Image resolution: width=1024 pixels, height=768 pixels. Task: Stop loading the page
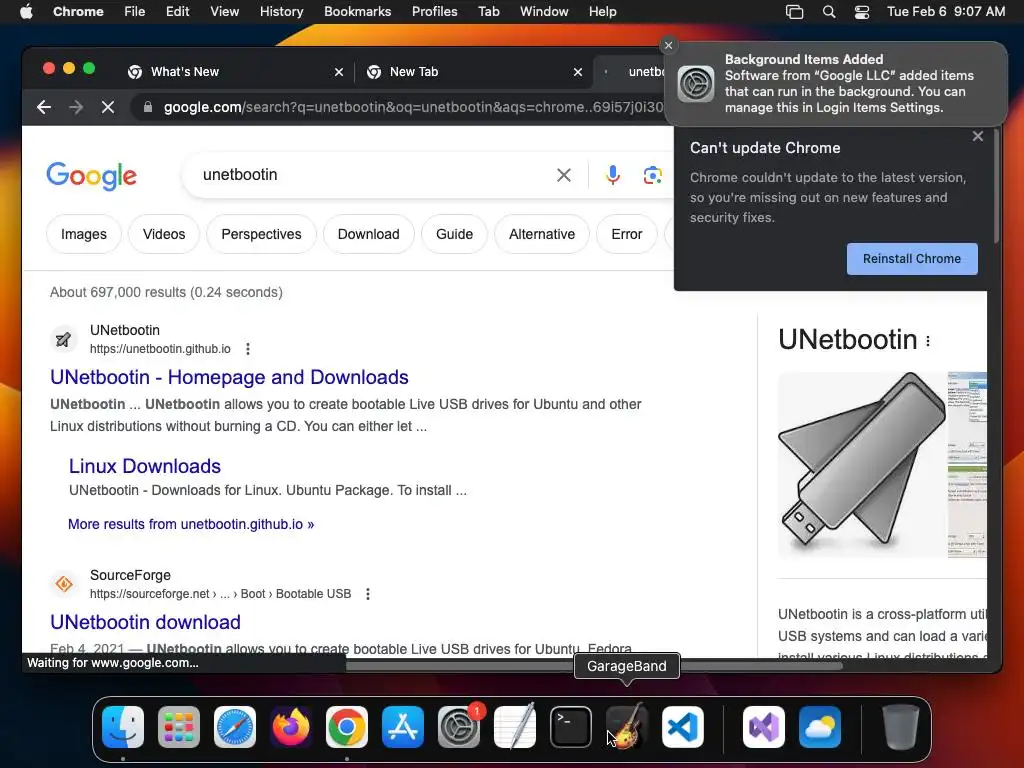click(108, 107)
